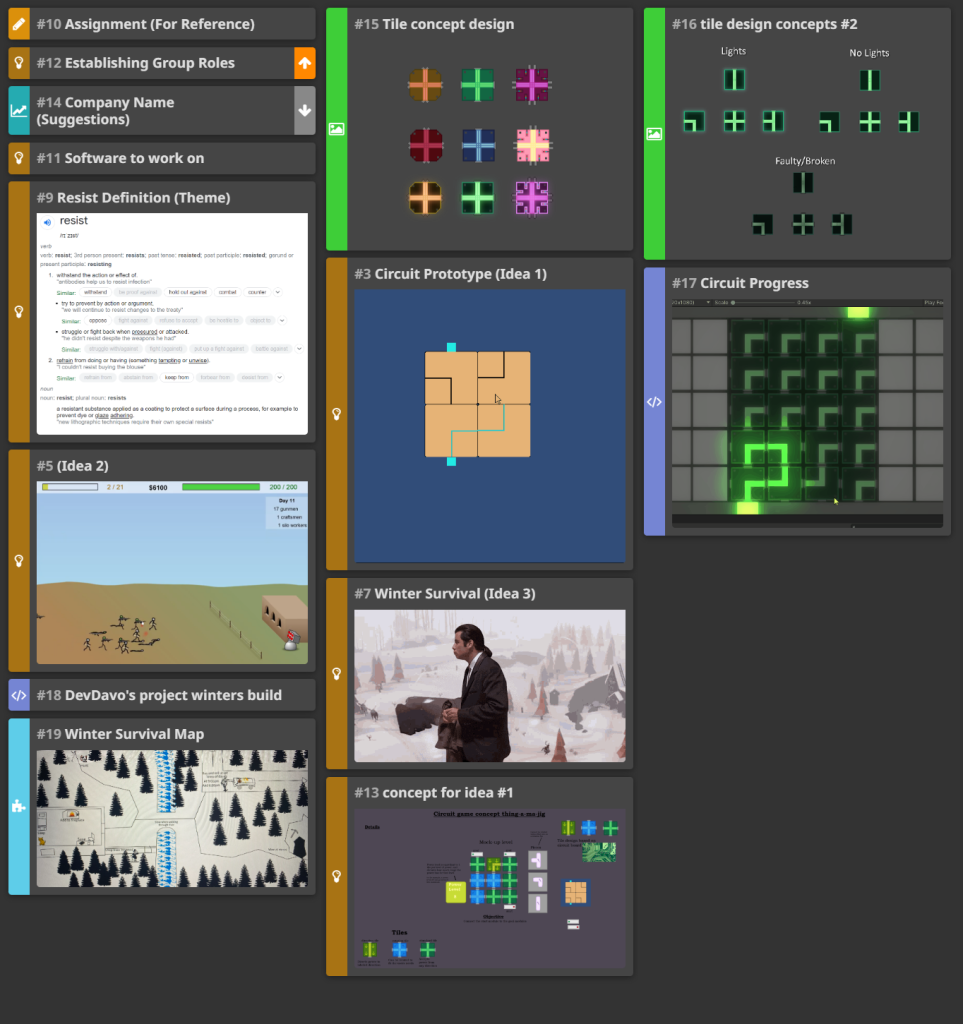The image size is (963, 1024).
Task: Open Winter Survival Map drawing thumbnail
Action: click(172, 818)
